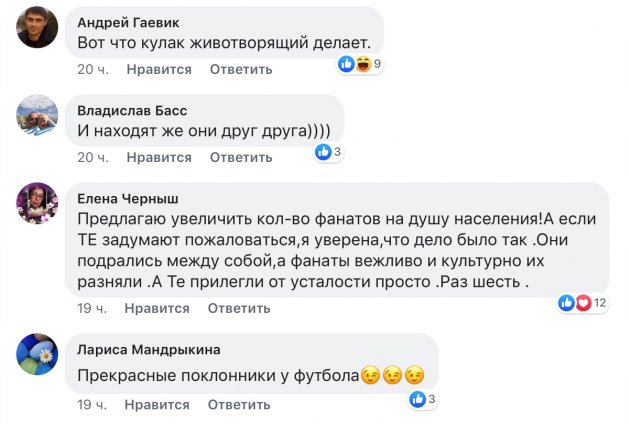Reply to Андрей Гаевик's comment

tap(241, 70)
